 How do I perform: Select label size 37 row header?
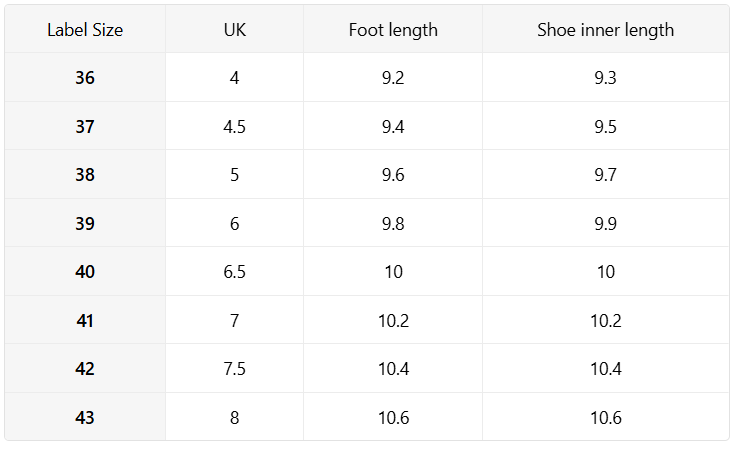pyautogui.click(x=85, y=126)
